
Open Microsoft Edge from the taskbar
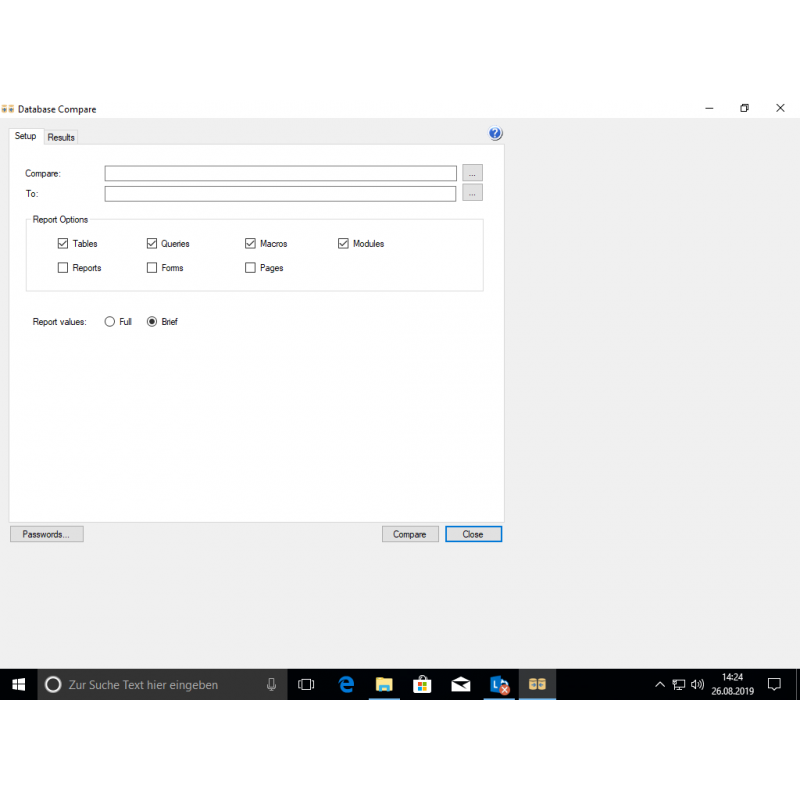(346, 685)
